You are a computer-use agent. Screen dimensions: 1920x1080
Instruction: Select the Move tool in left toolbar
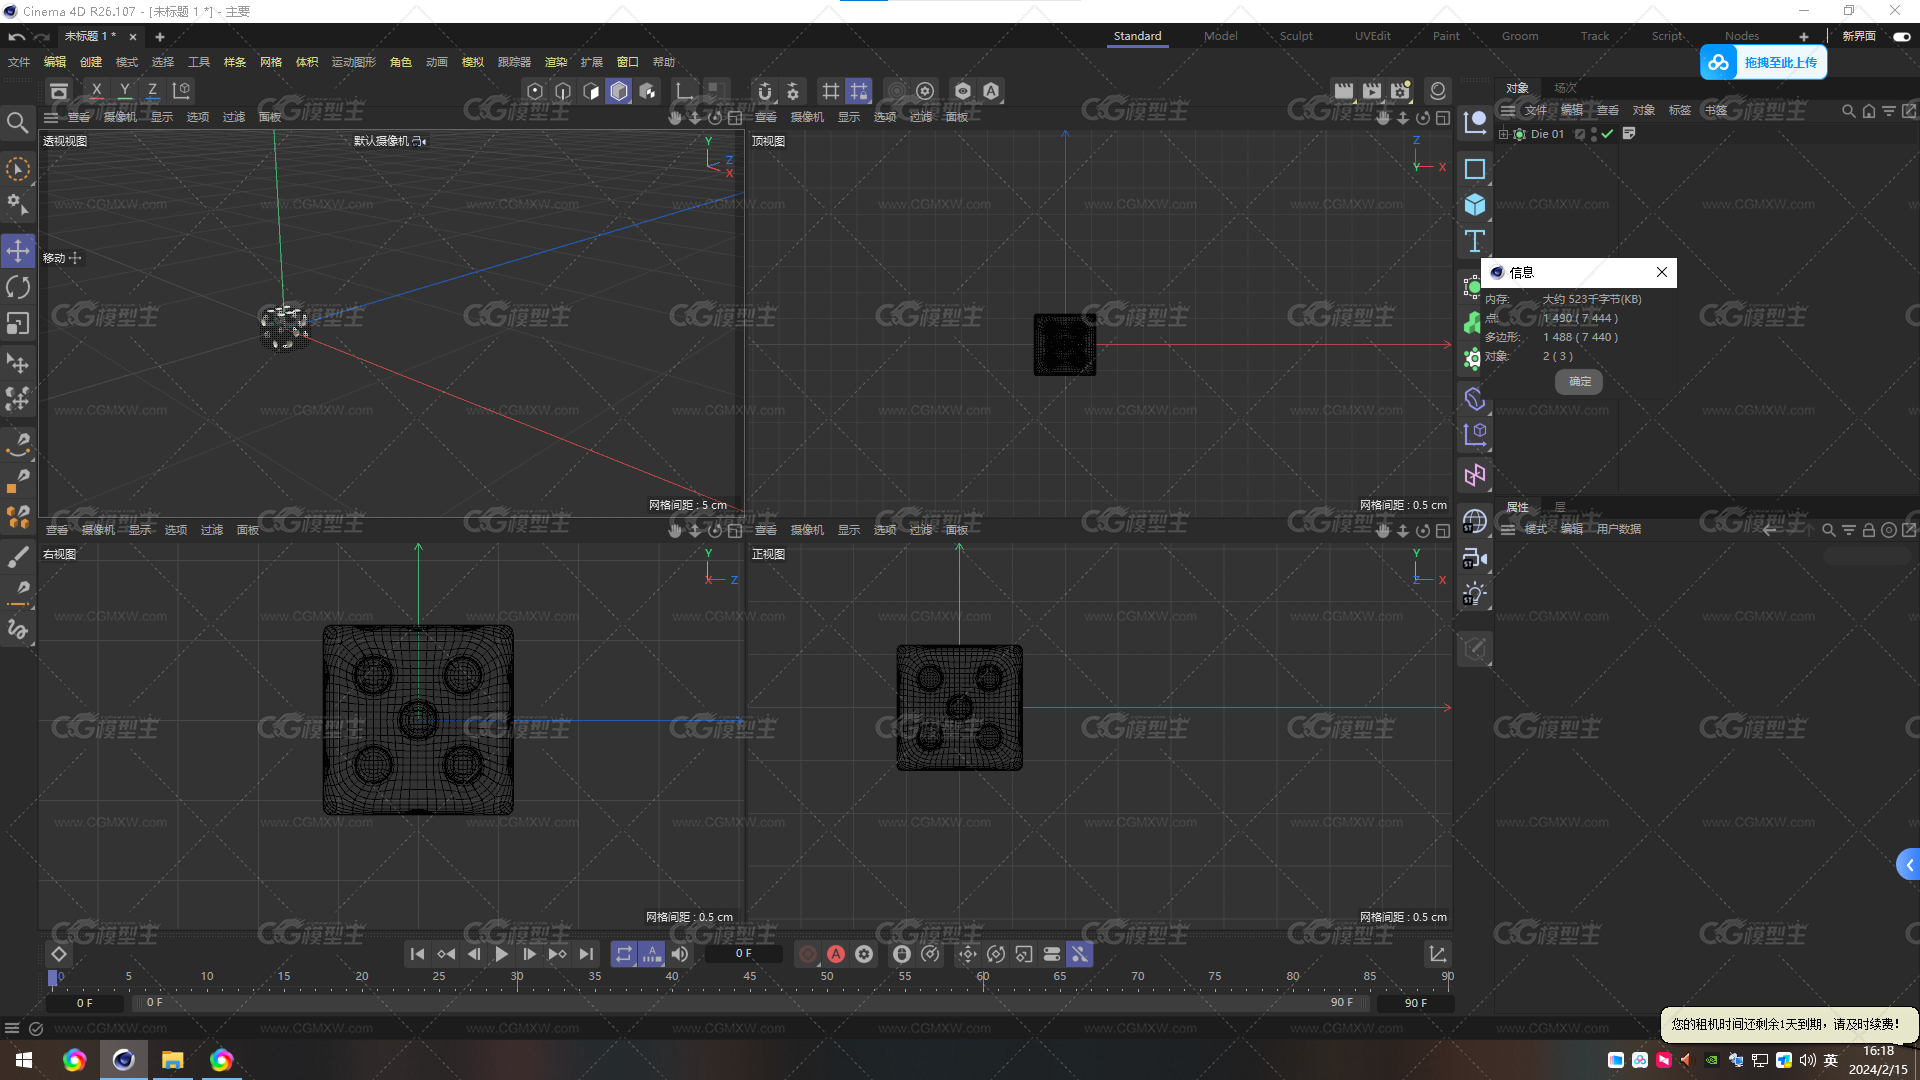point(18,251)
